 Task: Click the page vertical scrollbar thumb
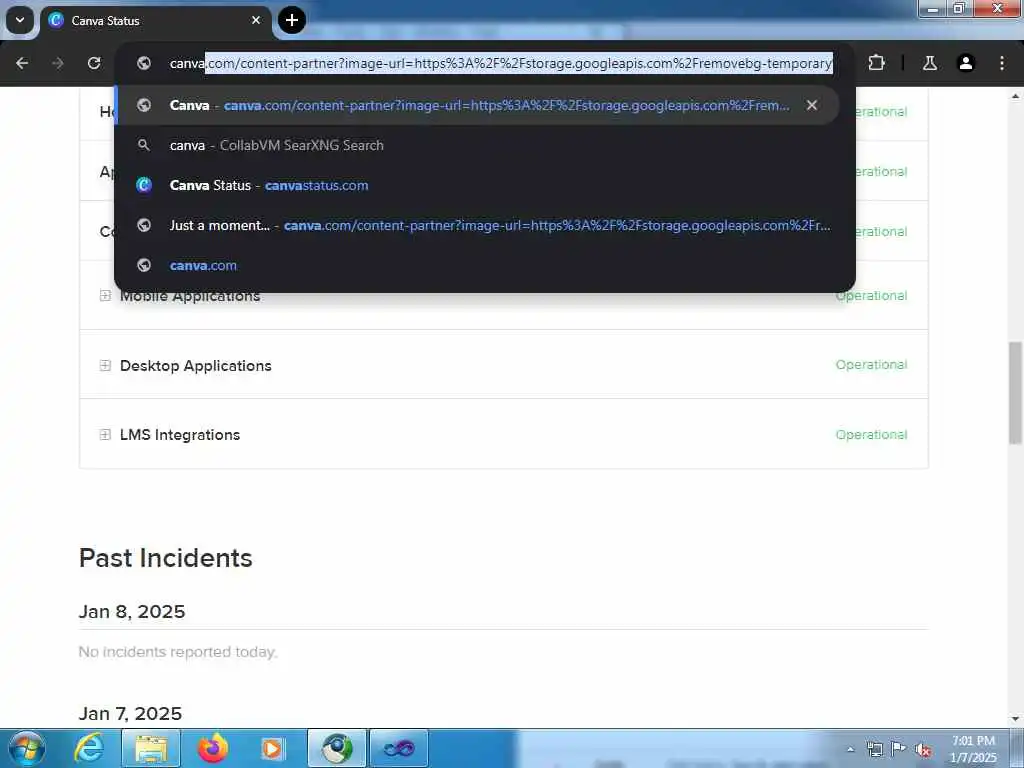pos(1016,393)
